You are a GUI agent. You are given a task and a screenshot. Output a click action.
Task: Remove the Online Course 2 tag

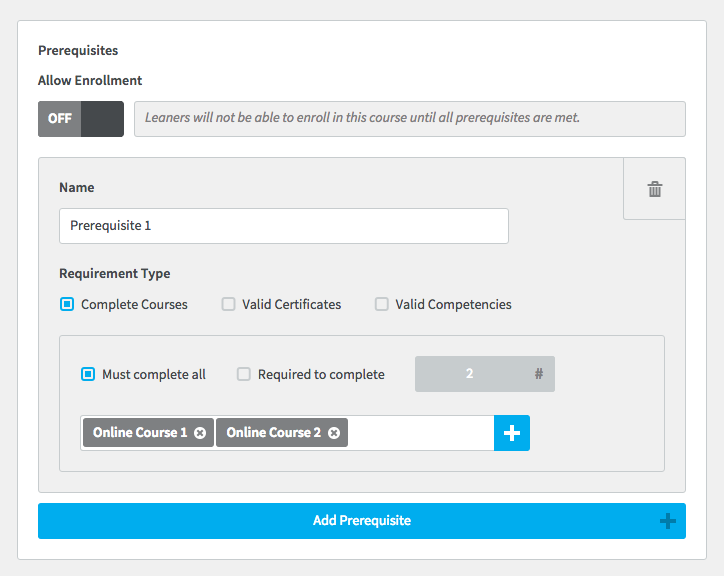coord(334,433)
